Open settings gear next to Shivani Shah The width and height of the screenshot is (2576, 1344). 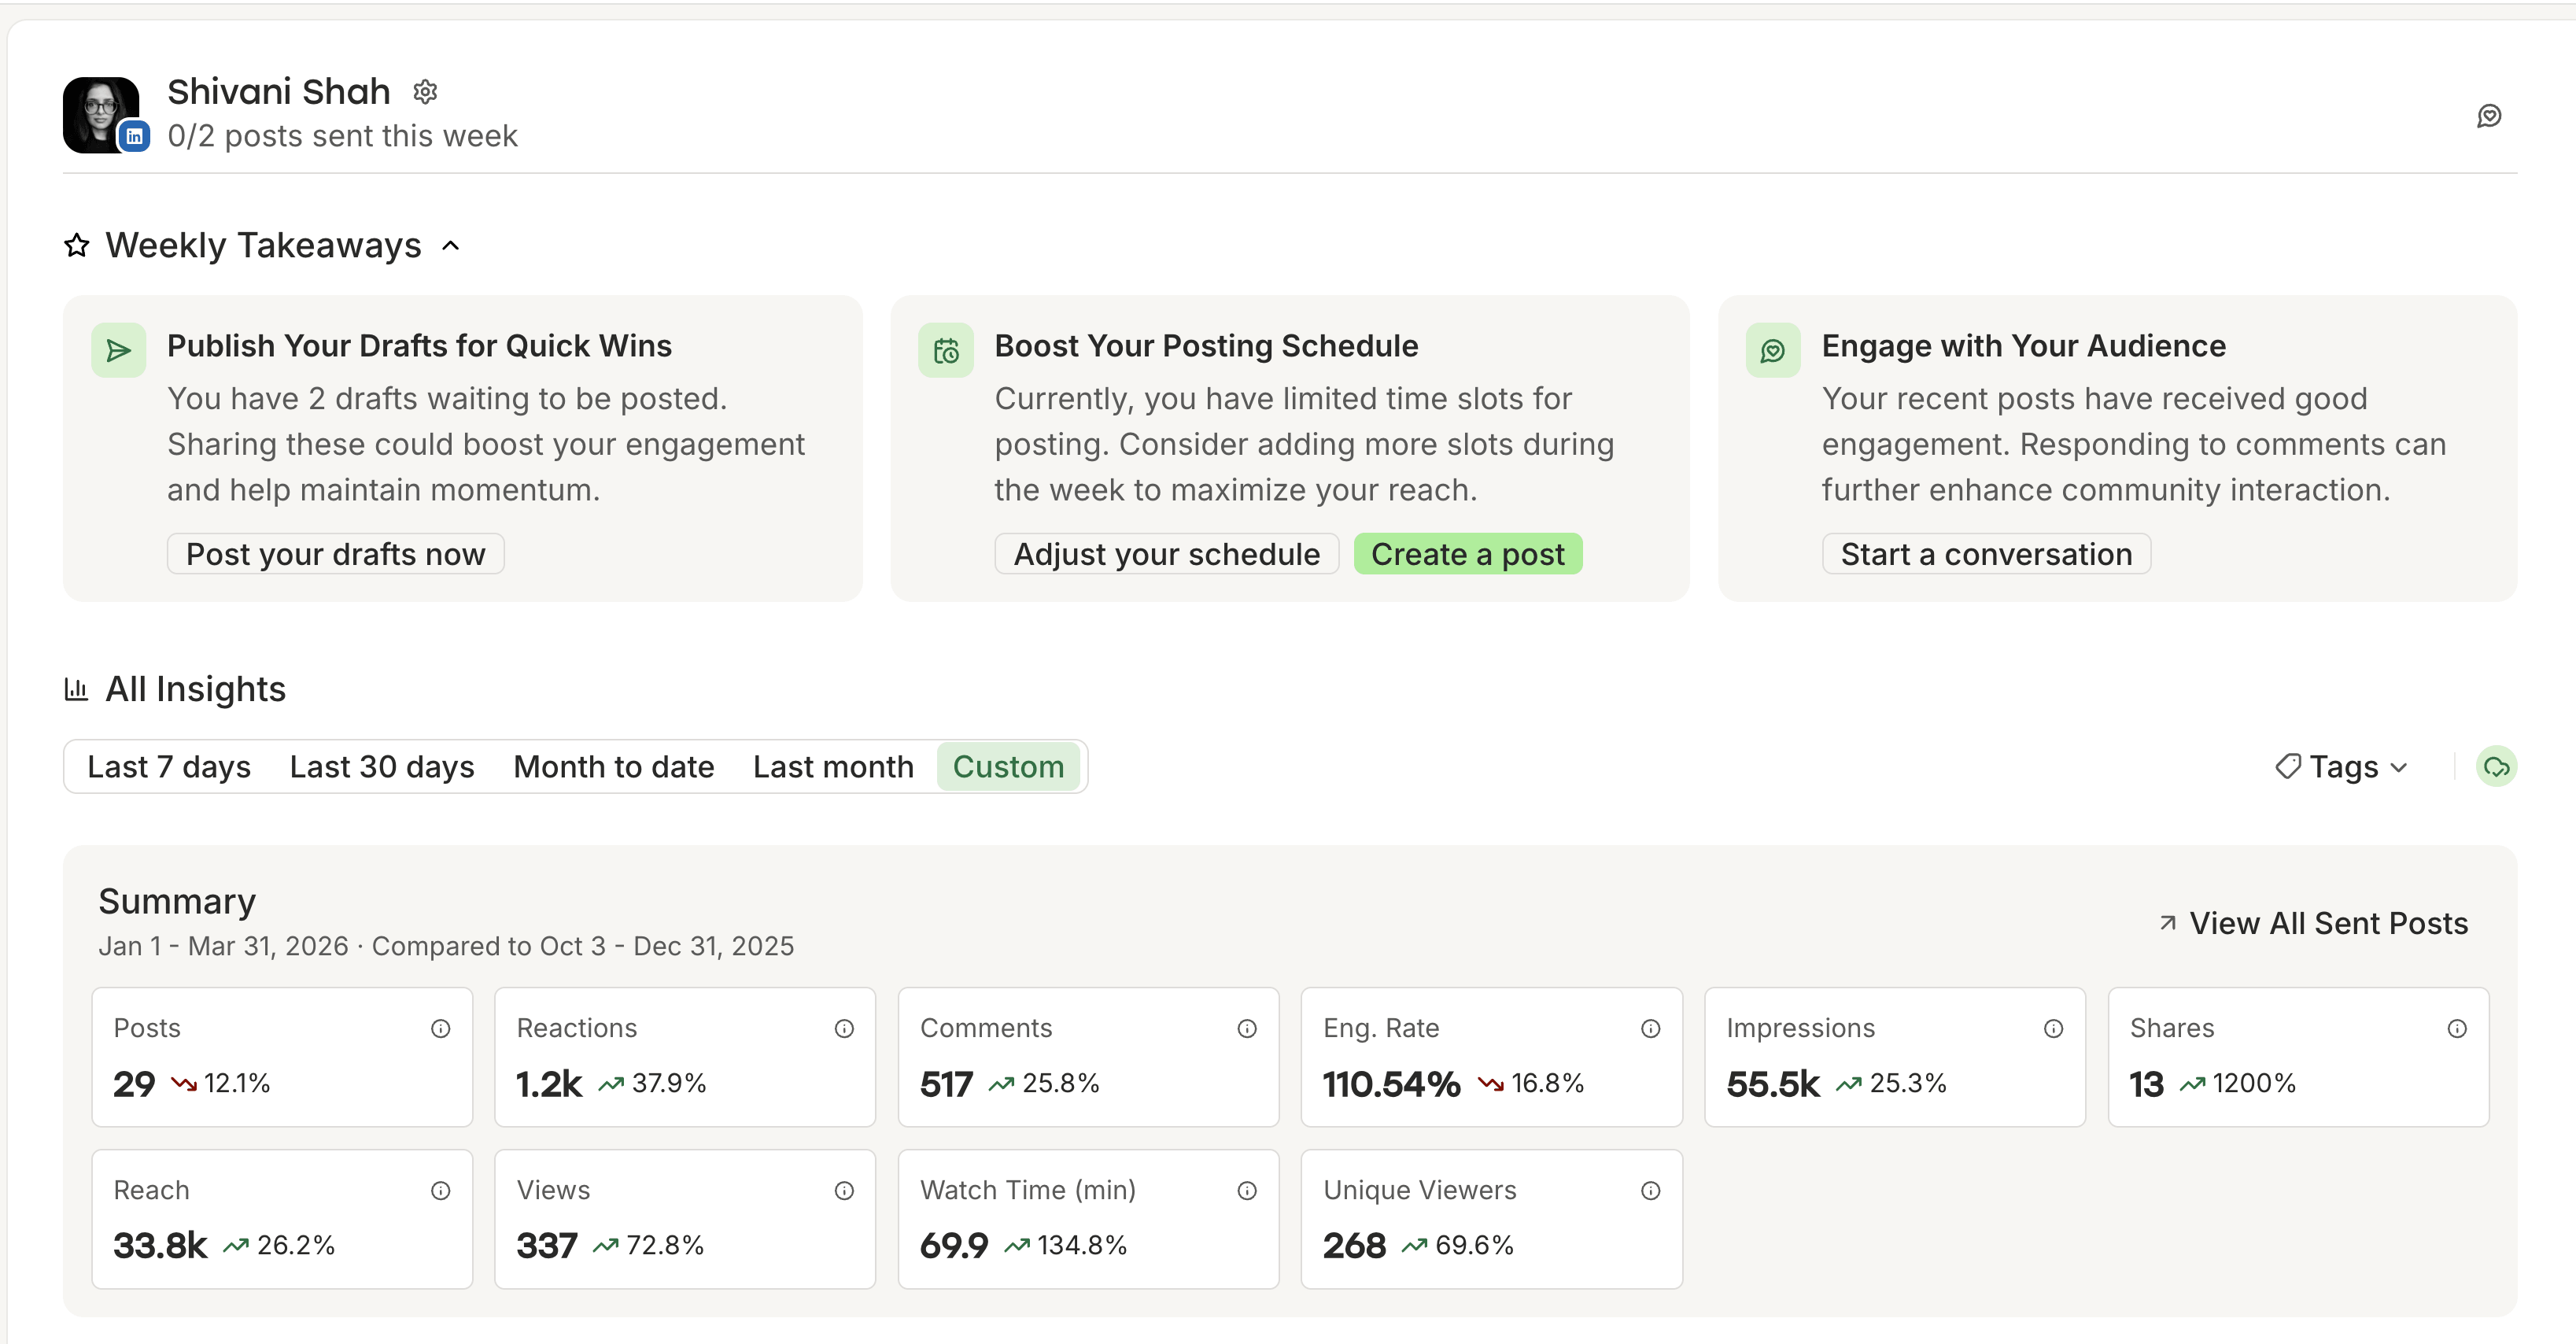click(425, 92)
